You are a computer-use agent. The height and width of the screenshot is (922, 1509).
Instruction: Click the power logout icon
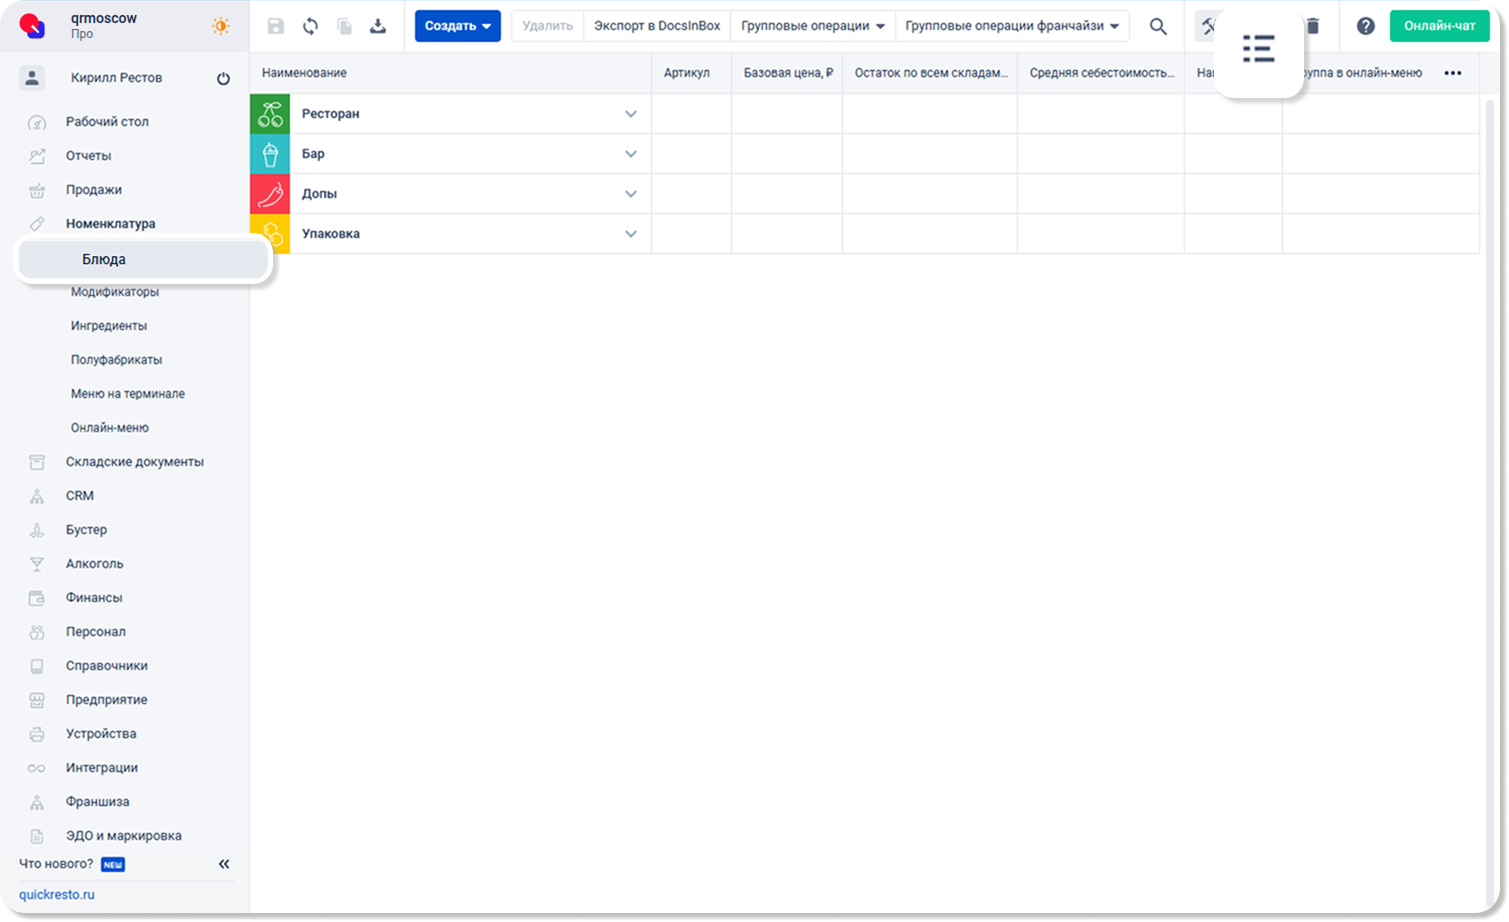(223, 79)
